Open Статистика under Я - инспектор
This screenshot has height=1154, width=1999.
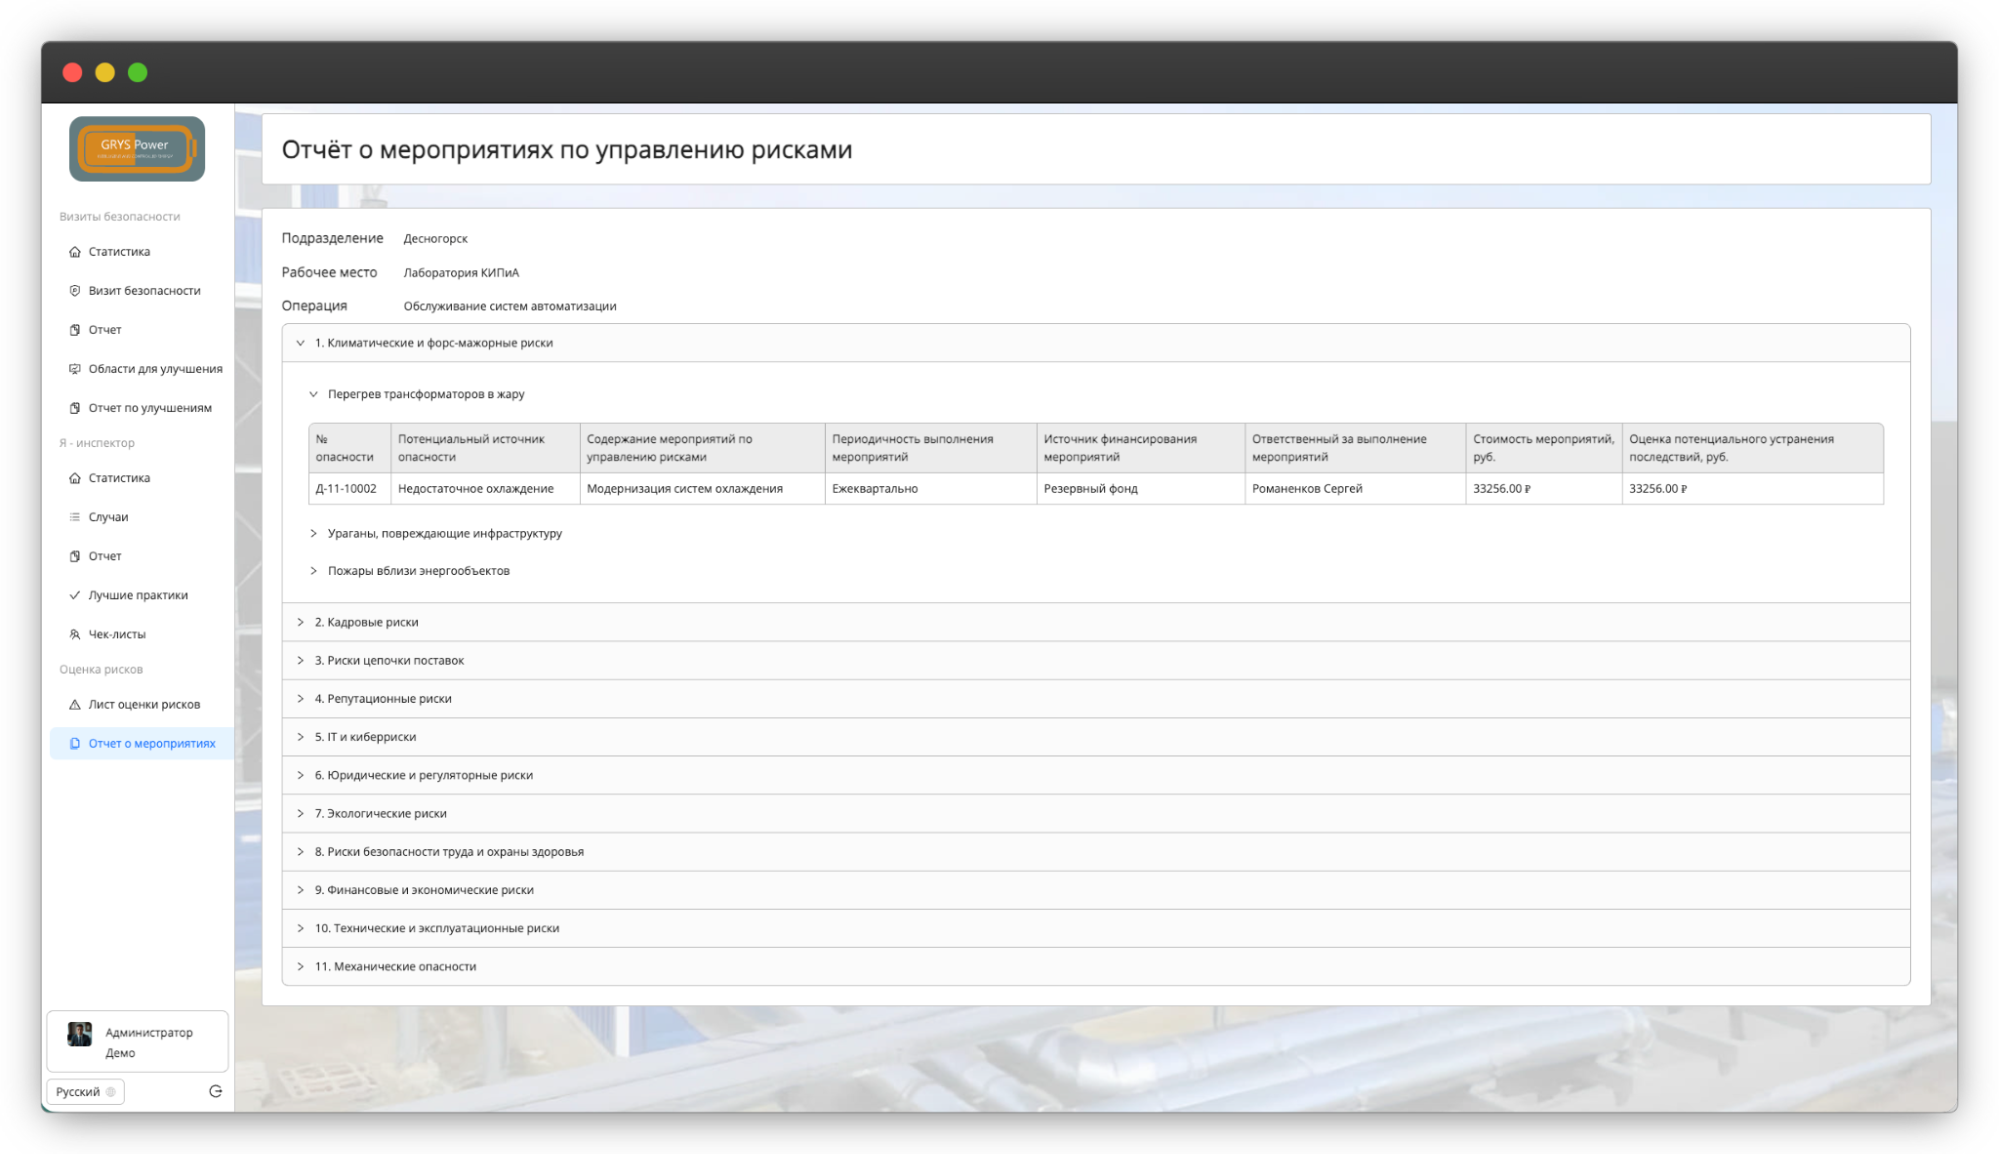(119, 478)
